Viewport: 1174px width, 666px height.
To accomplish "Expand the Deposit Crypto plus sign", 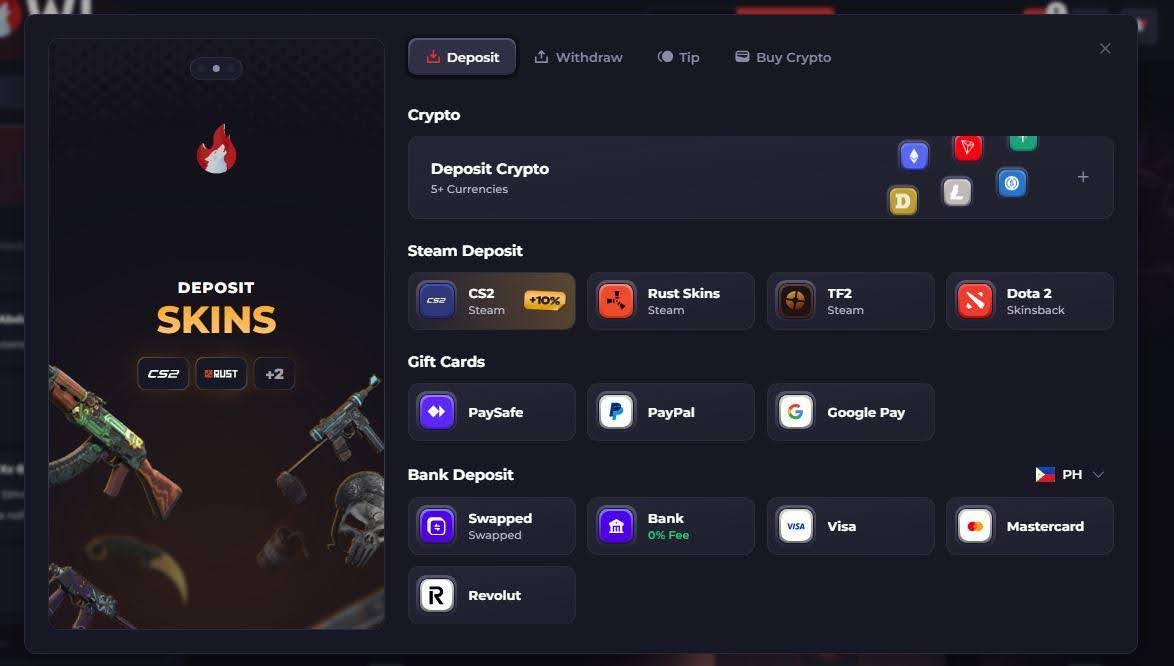I will [1083, 177].
